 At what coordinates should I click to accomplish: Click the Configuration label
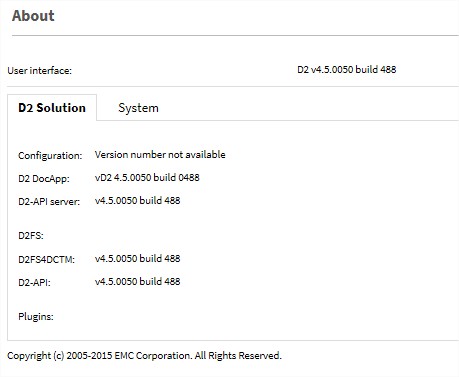(x=50, y=156)
